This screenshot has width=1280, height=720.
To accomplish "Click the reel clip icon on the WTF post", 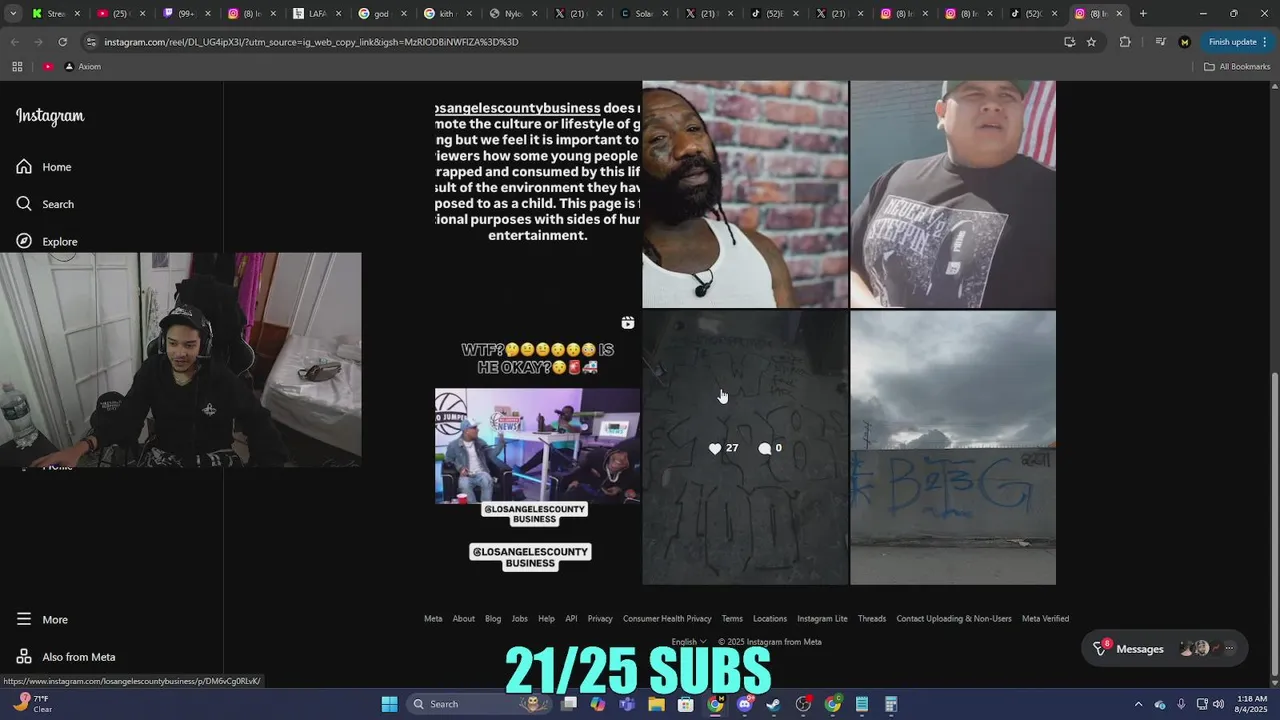I will click(x=627, y=323).
